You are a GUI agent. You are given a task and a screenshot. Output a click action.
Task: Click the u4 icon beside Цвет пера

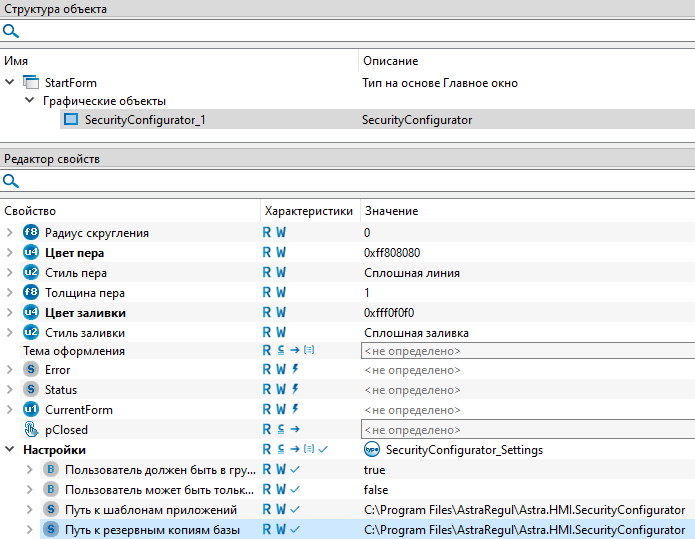31,253
